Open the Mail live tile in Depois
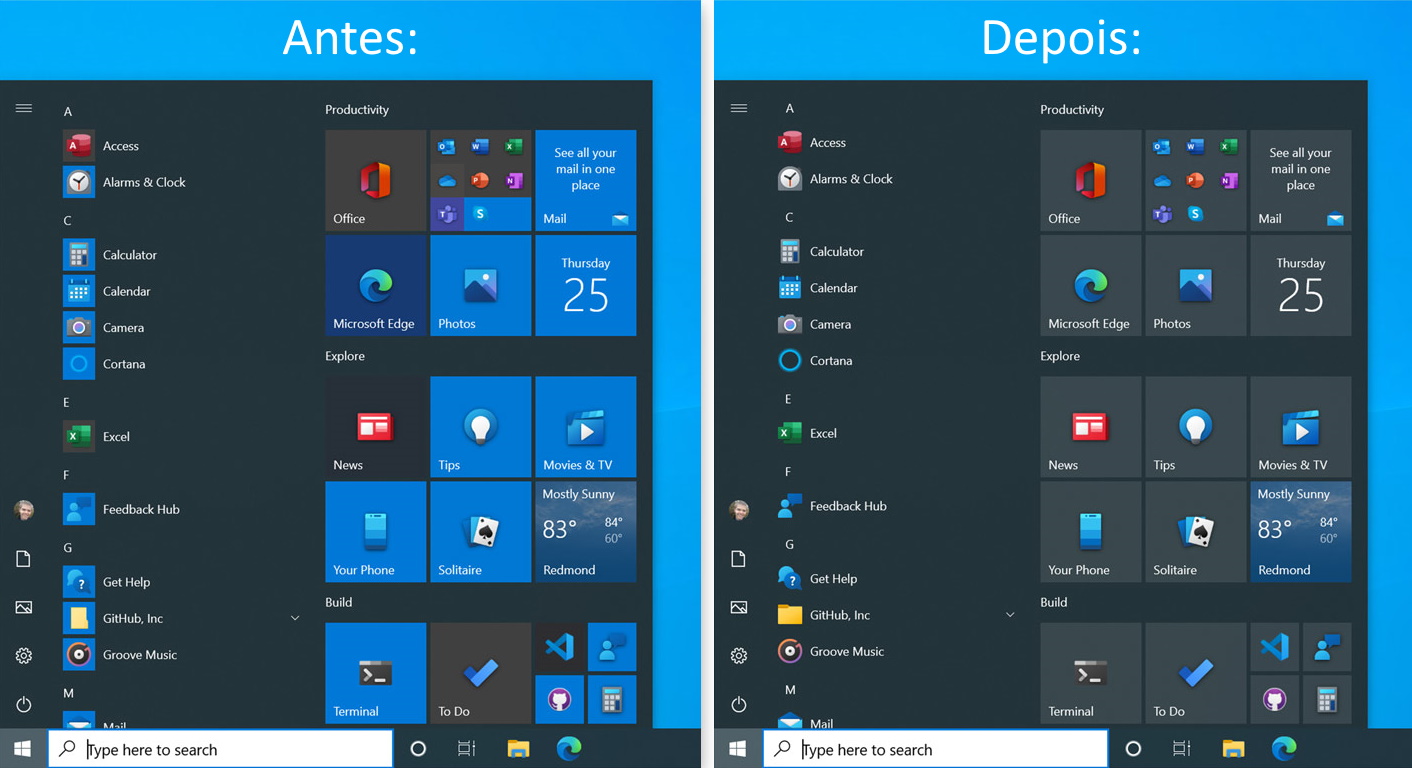The height and width of the screenshot is (768, 1412). tap(1301, 181)
